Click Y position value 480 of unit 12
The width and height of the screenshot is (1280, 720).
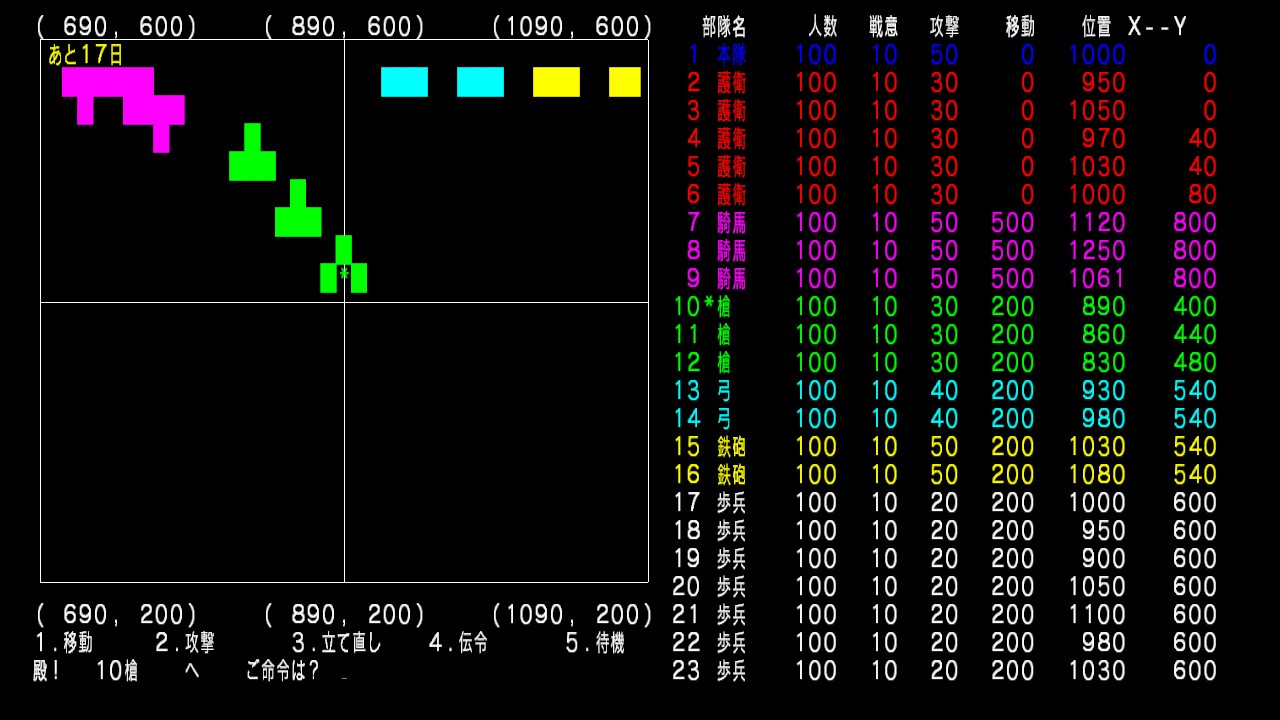tap(1195, 363)
